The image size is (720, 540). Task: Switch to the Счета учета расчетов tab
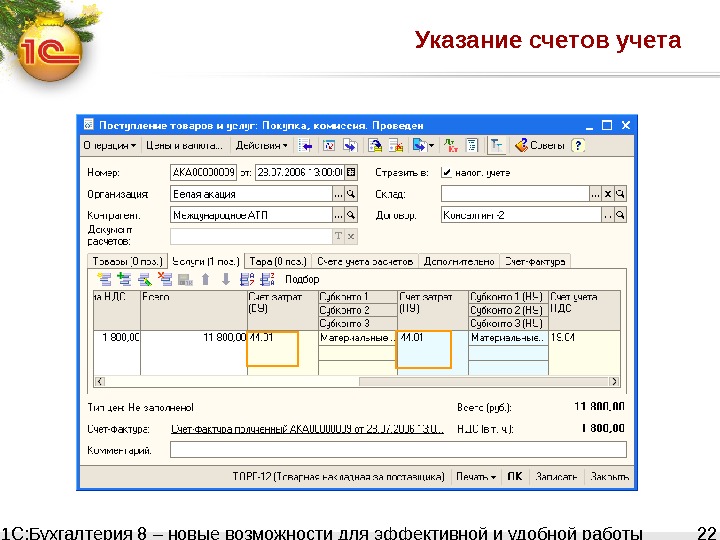pyautogui.click(x=365, y=262)
